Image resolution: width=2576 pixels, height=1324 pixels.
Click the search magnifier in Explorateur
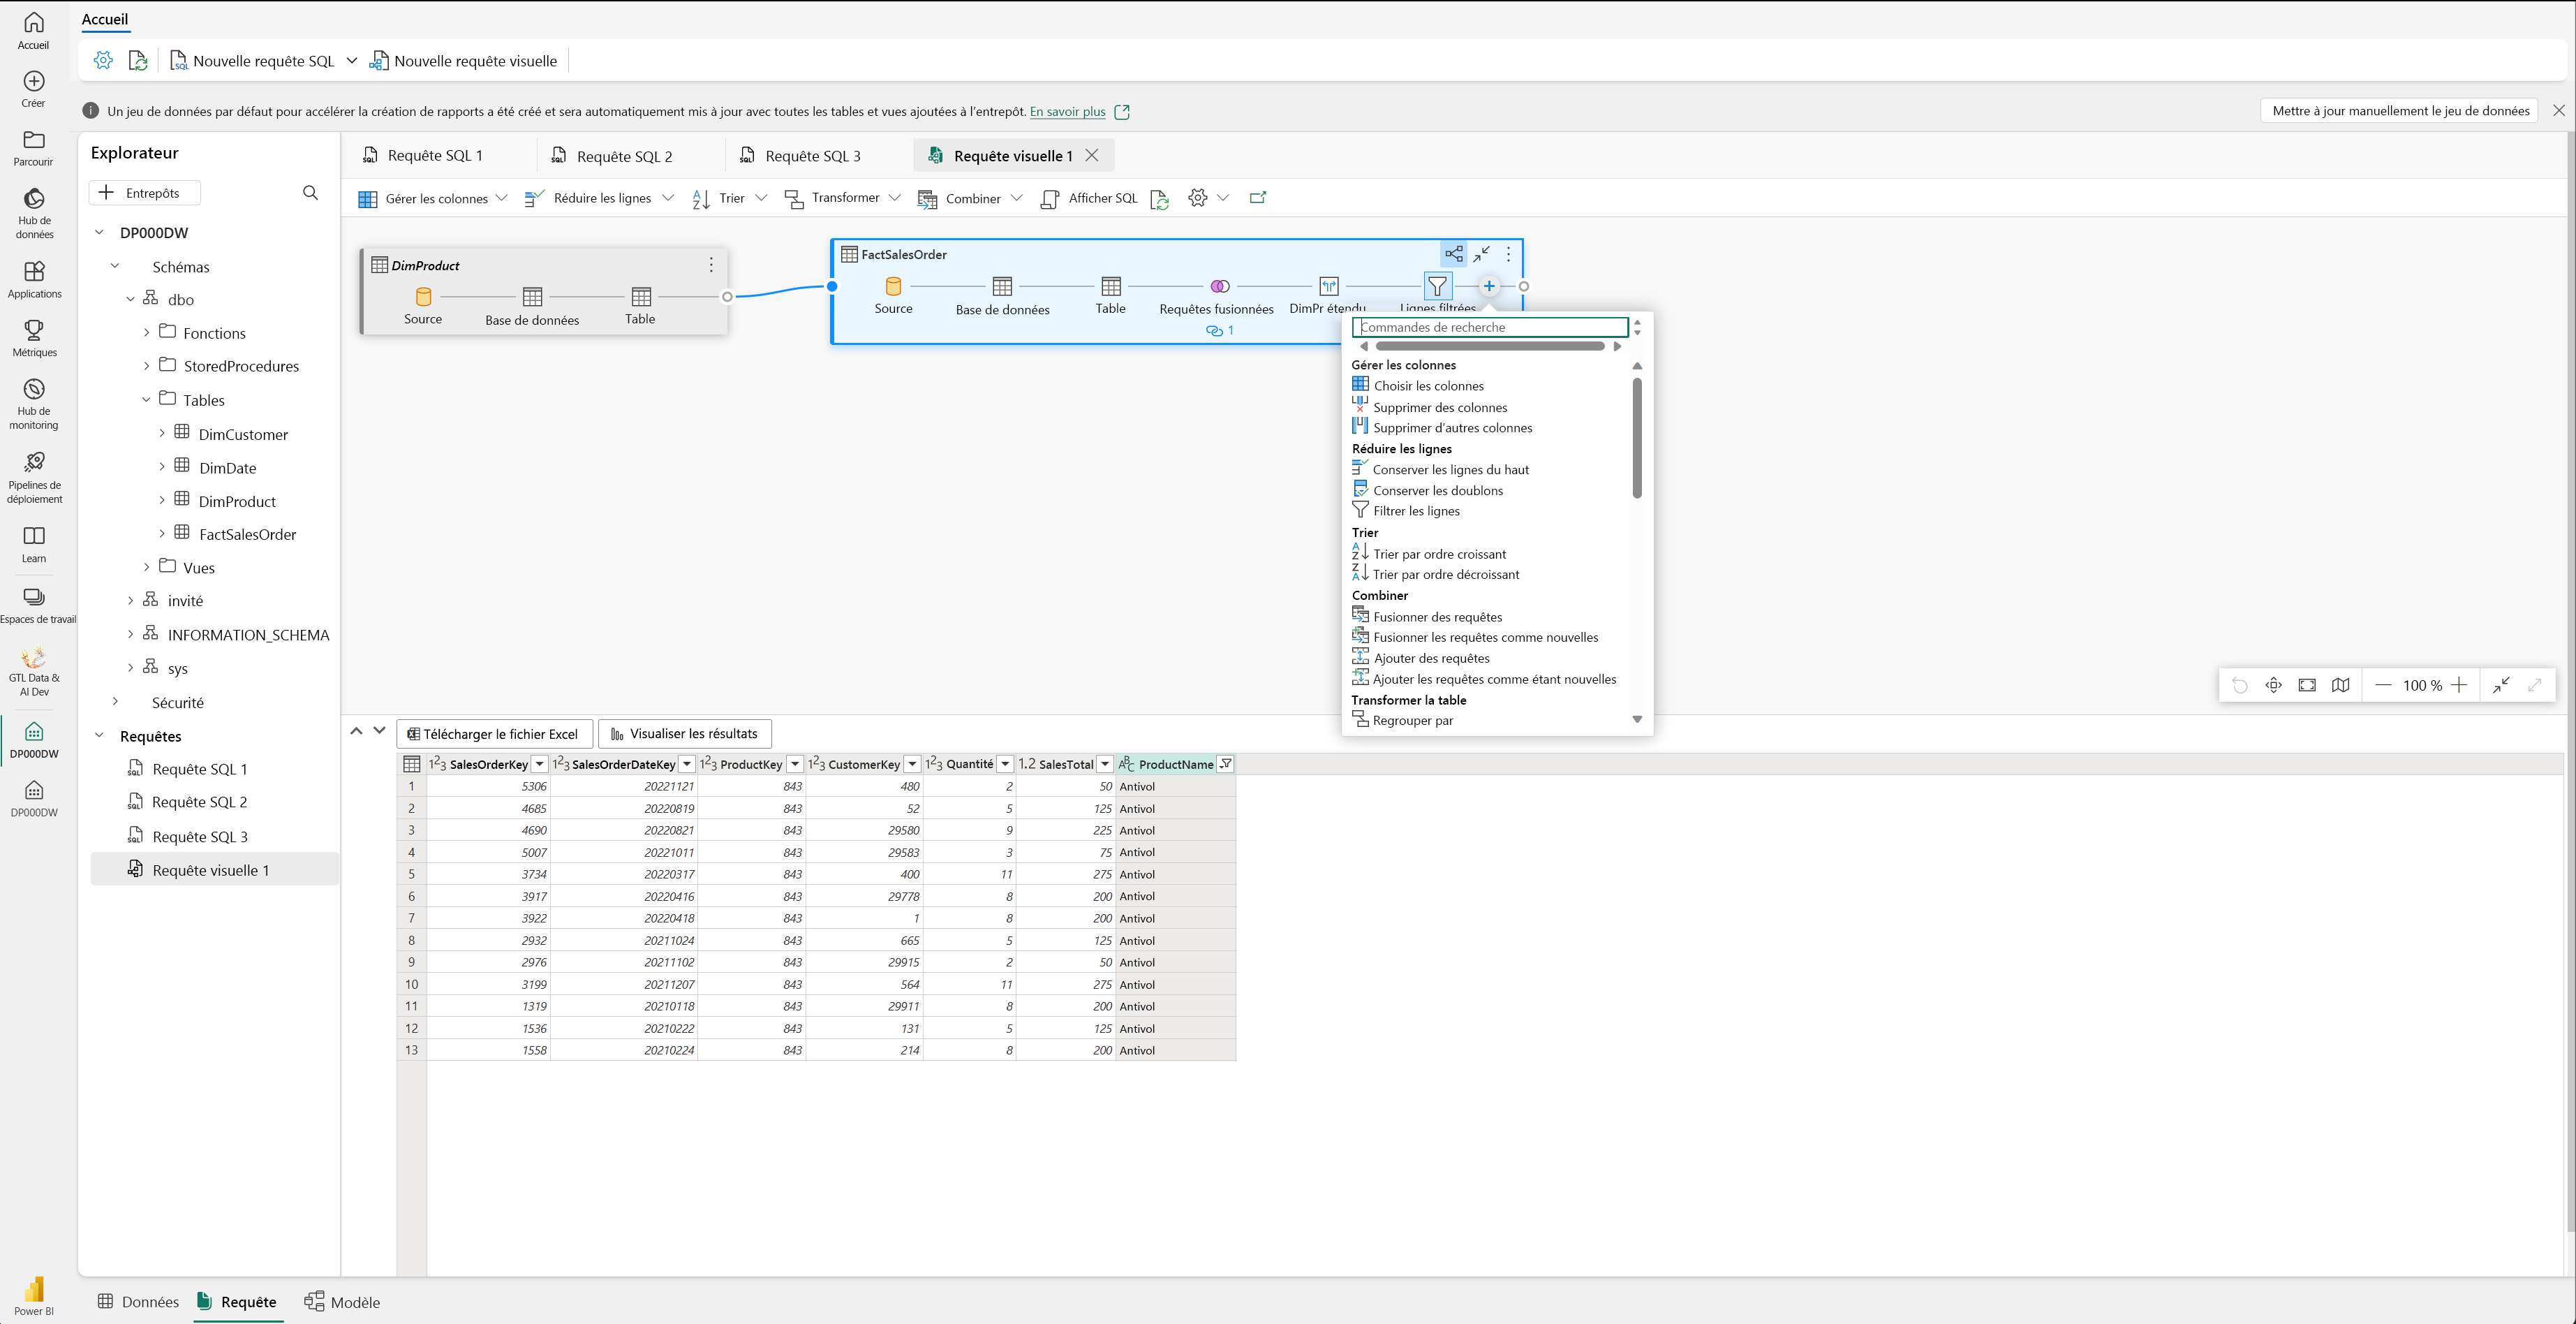point(310,193)
